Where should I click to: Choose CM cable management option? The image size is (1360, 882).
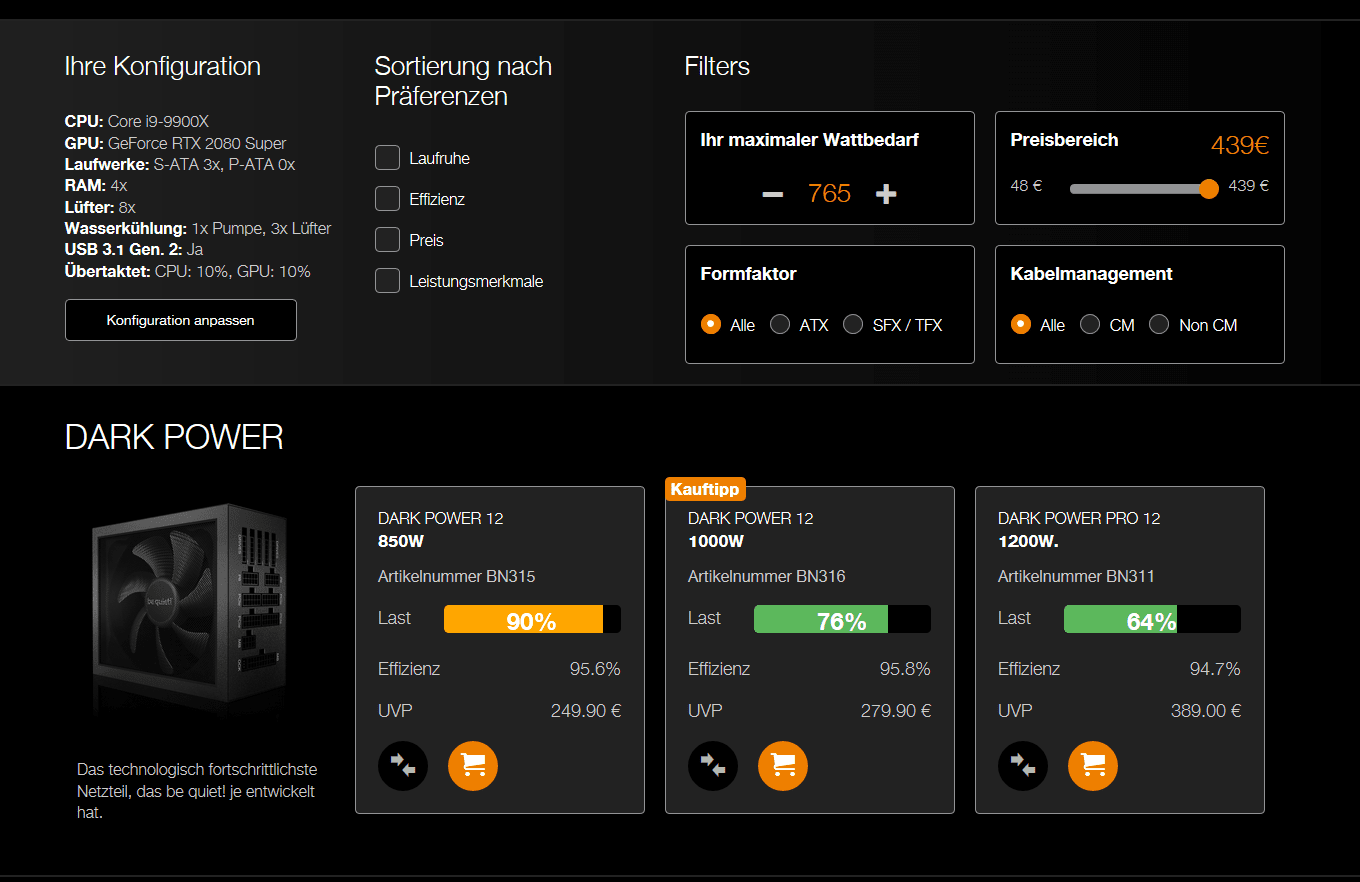[x=1090, y=324]
